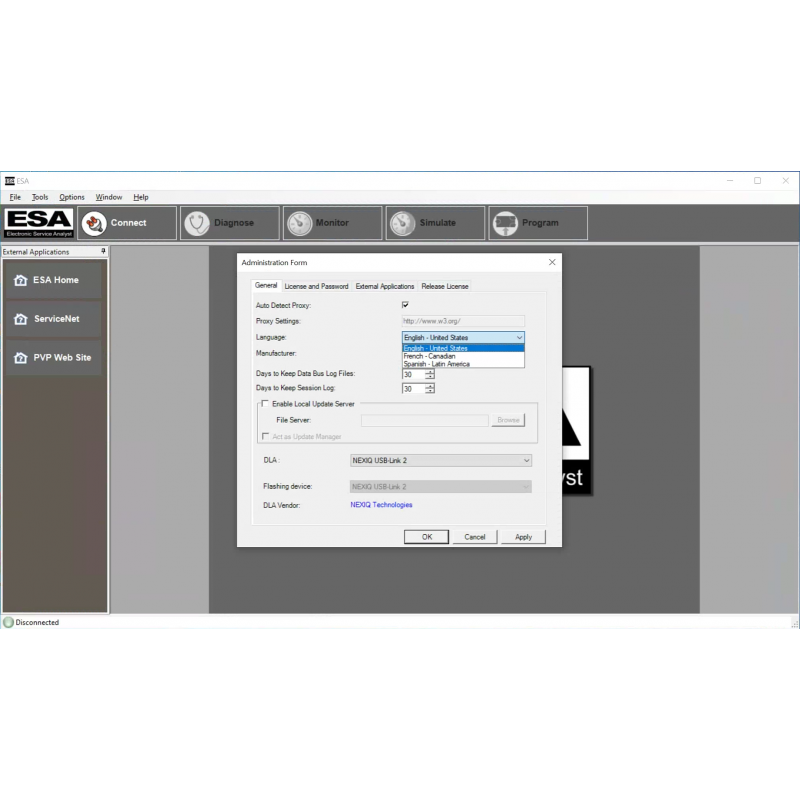
Task: Go to ESA Home in the sidebar
Action: click(55, 280)
